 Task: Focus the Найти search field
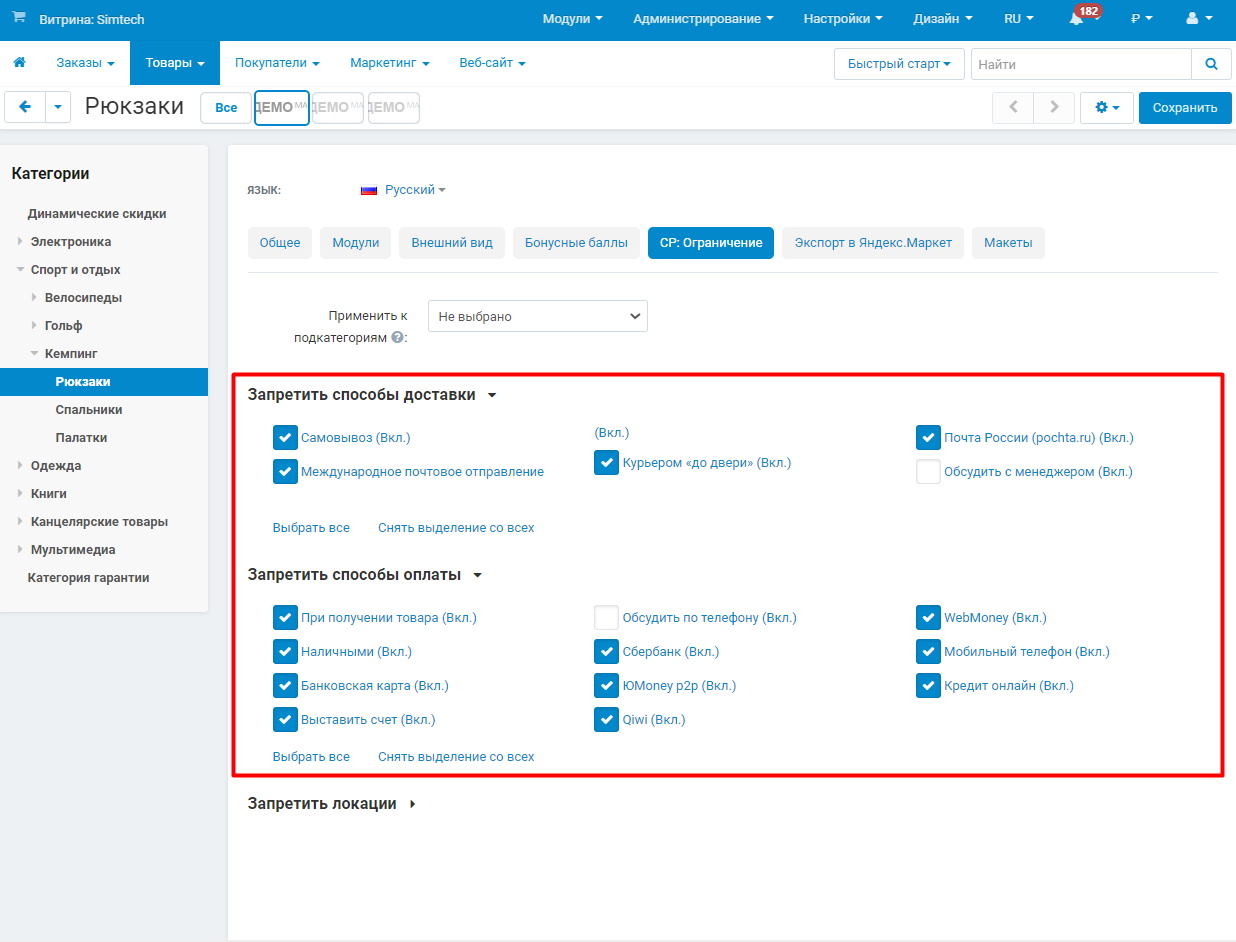[1081, 64]
